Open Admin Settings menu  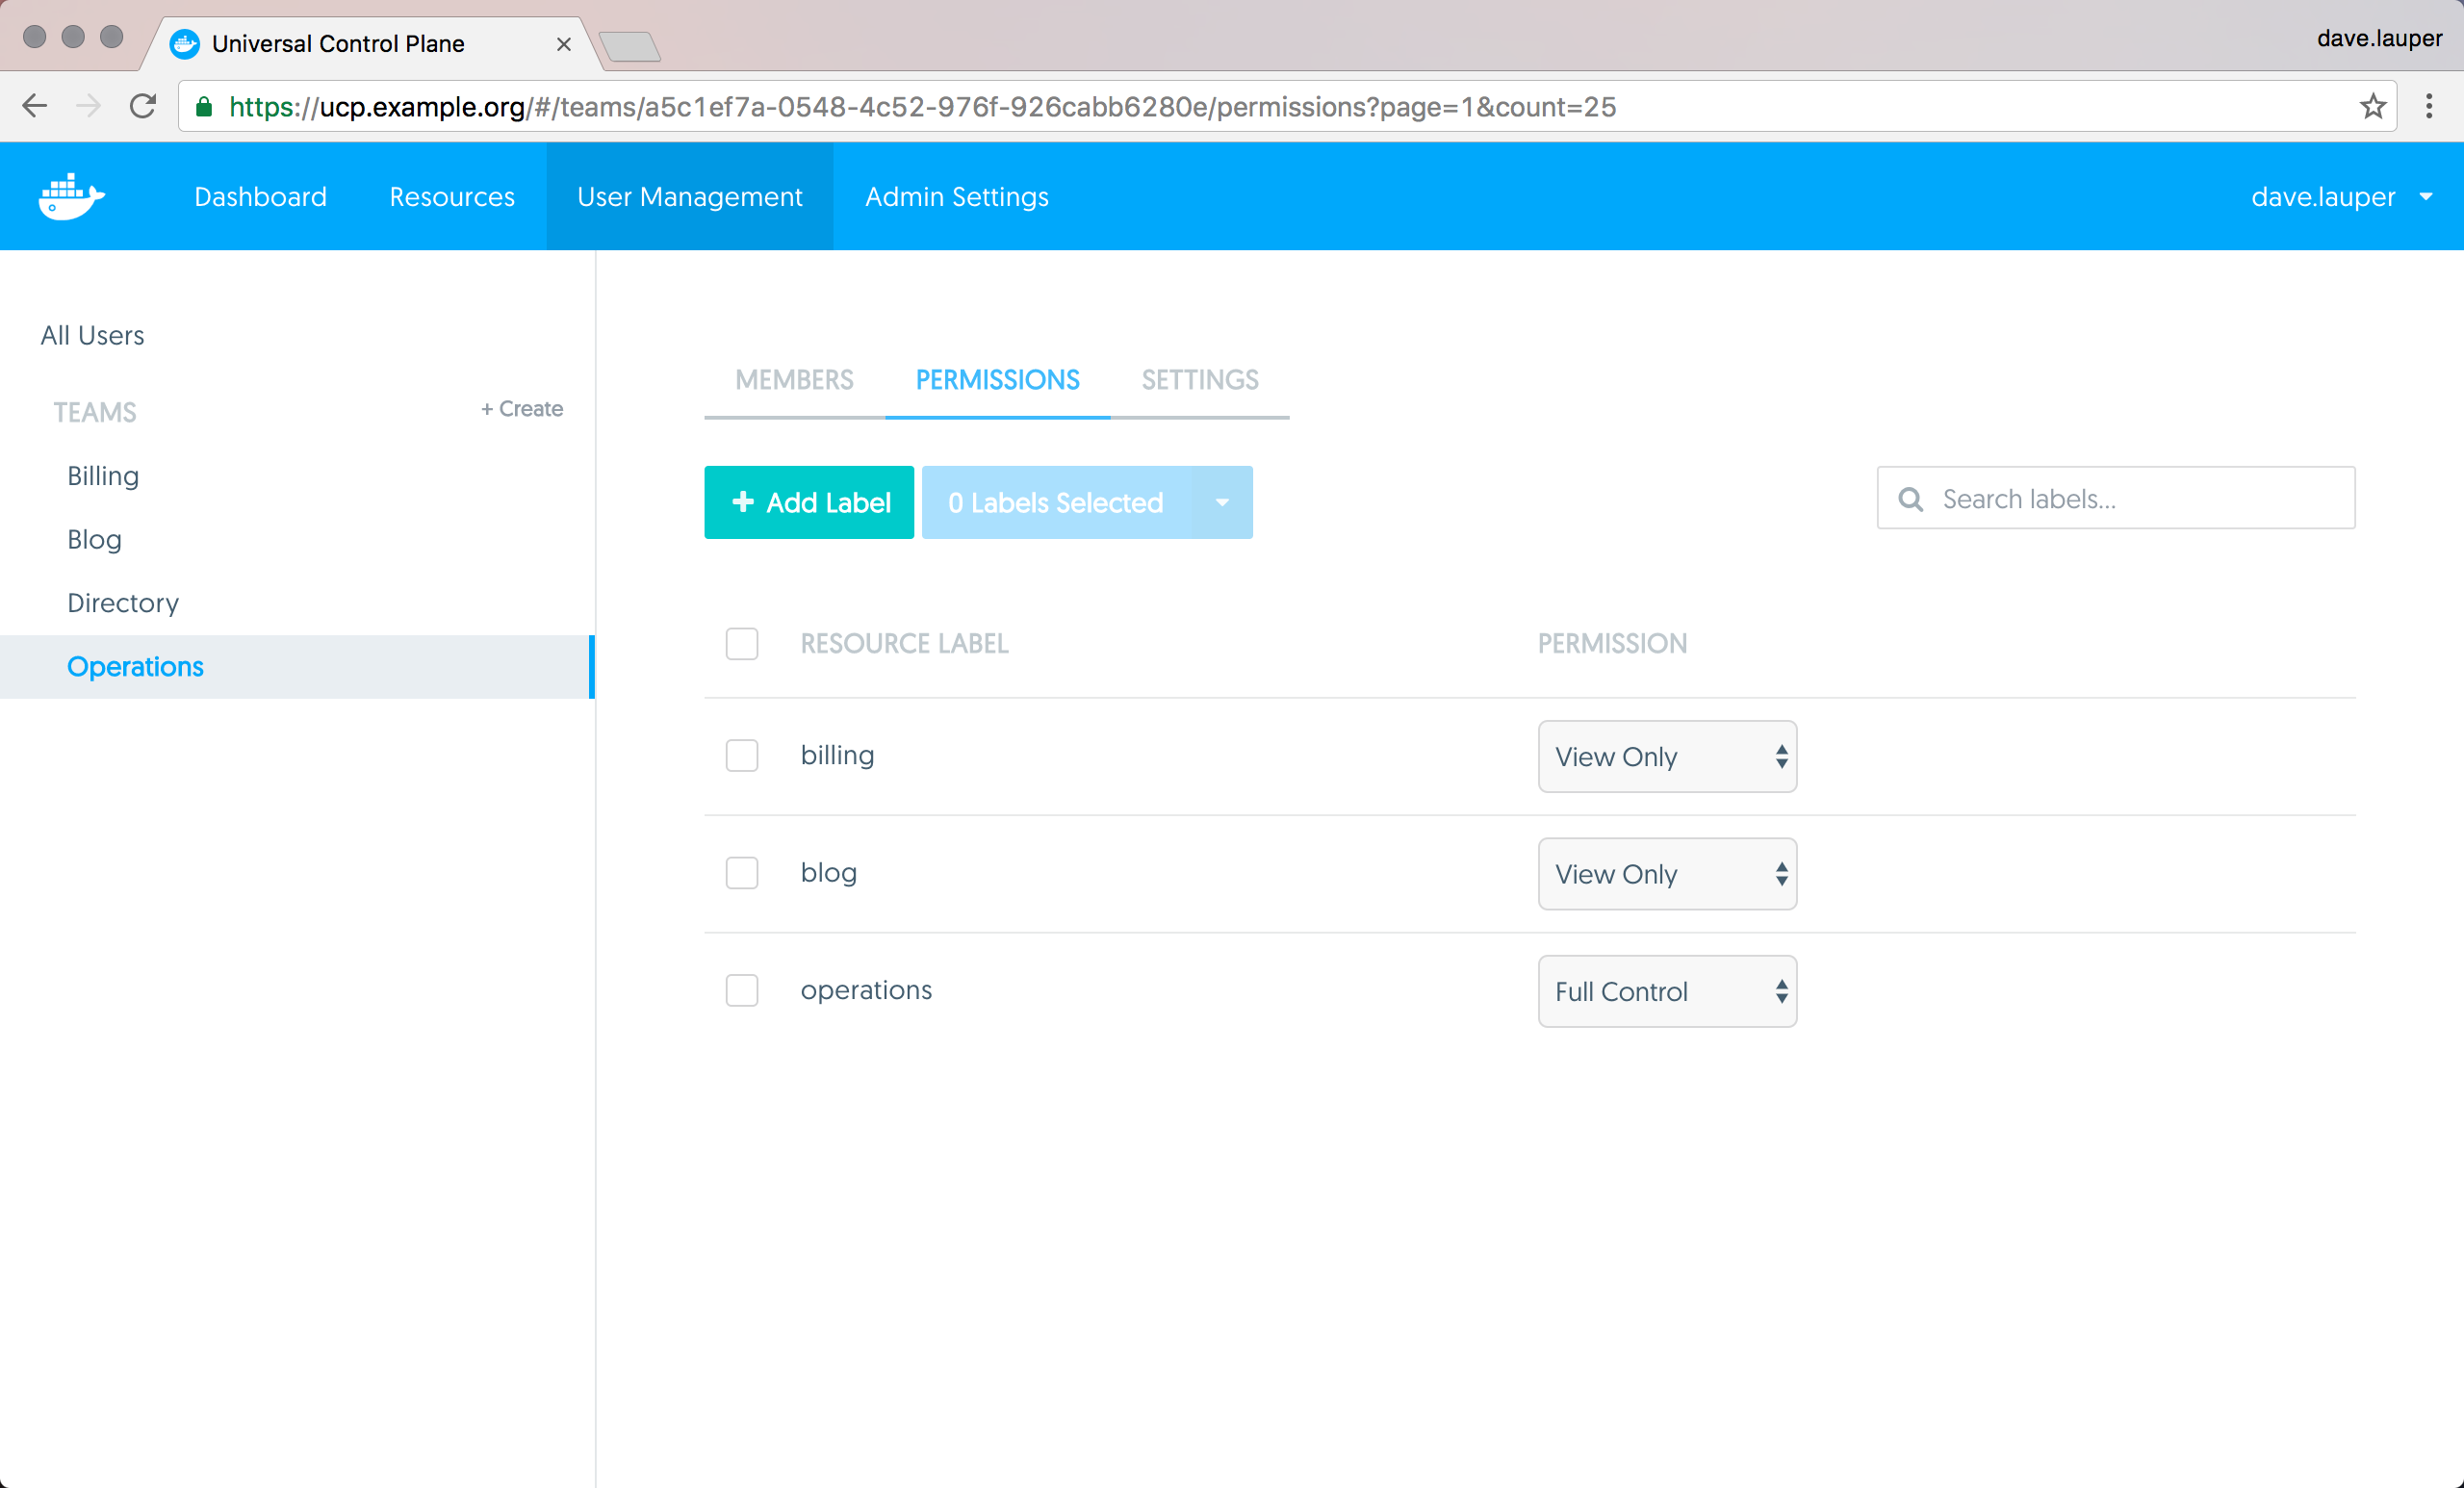pos(956,197)
